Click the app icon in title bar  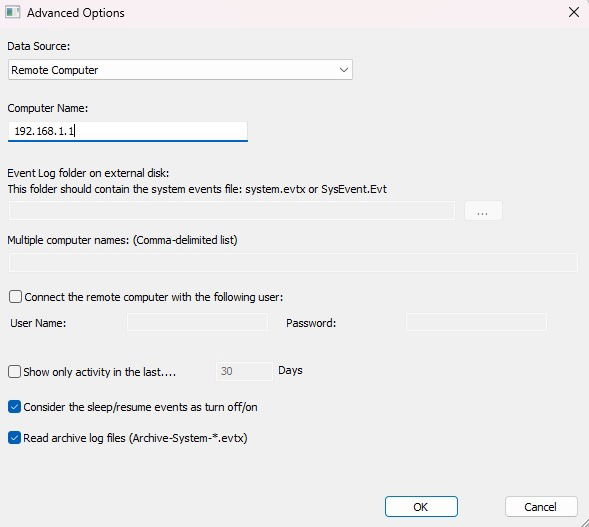coord(12,12)
